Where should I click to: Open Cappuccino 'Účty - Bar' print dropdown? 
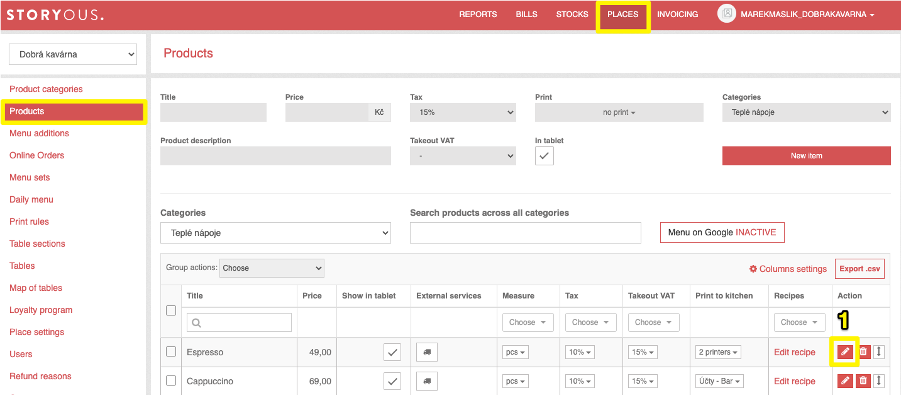pos(719,380)
